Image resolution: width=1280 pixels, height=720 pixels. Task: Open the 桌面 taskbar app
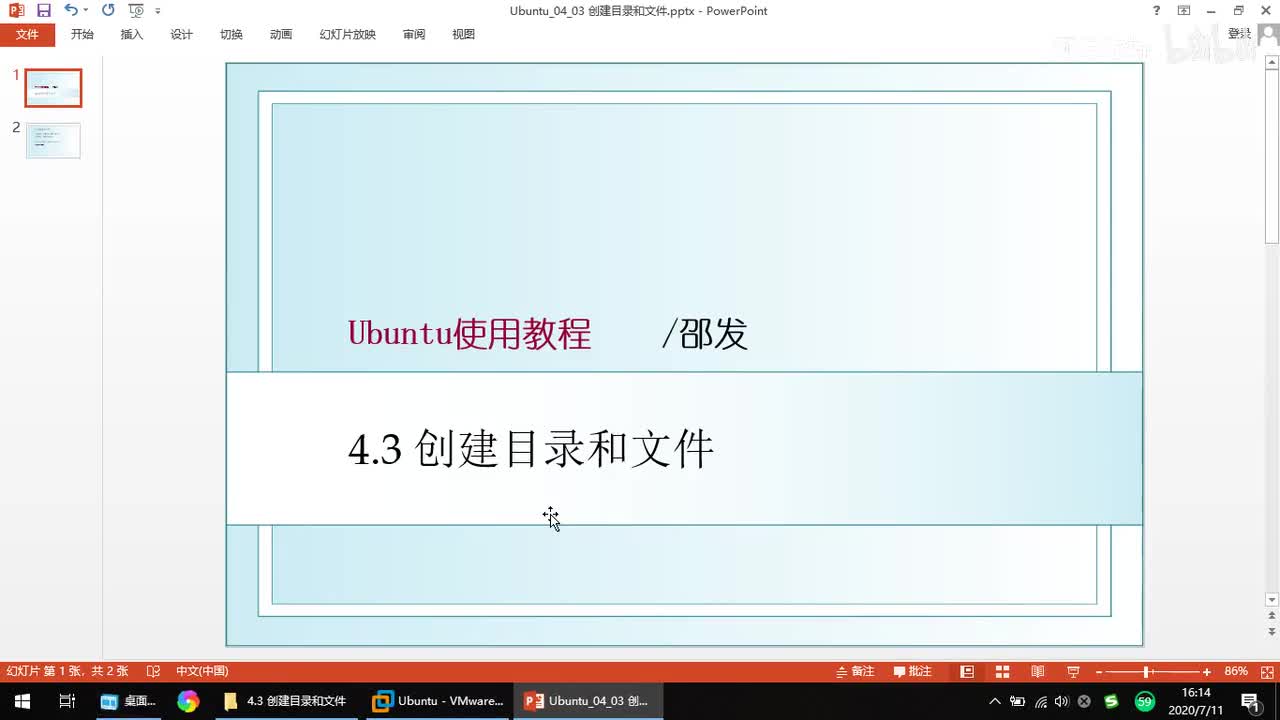coord(129,701)
